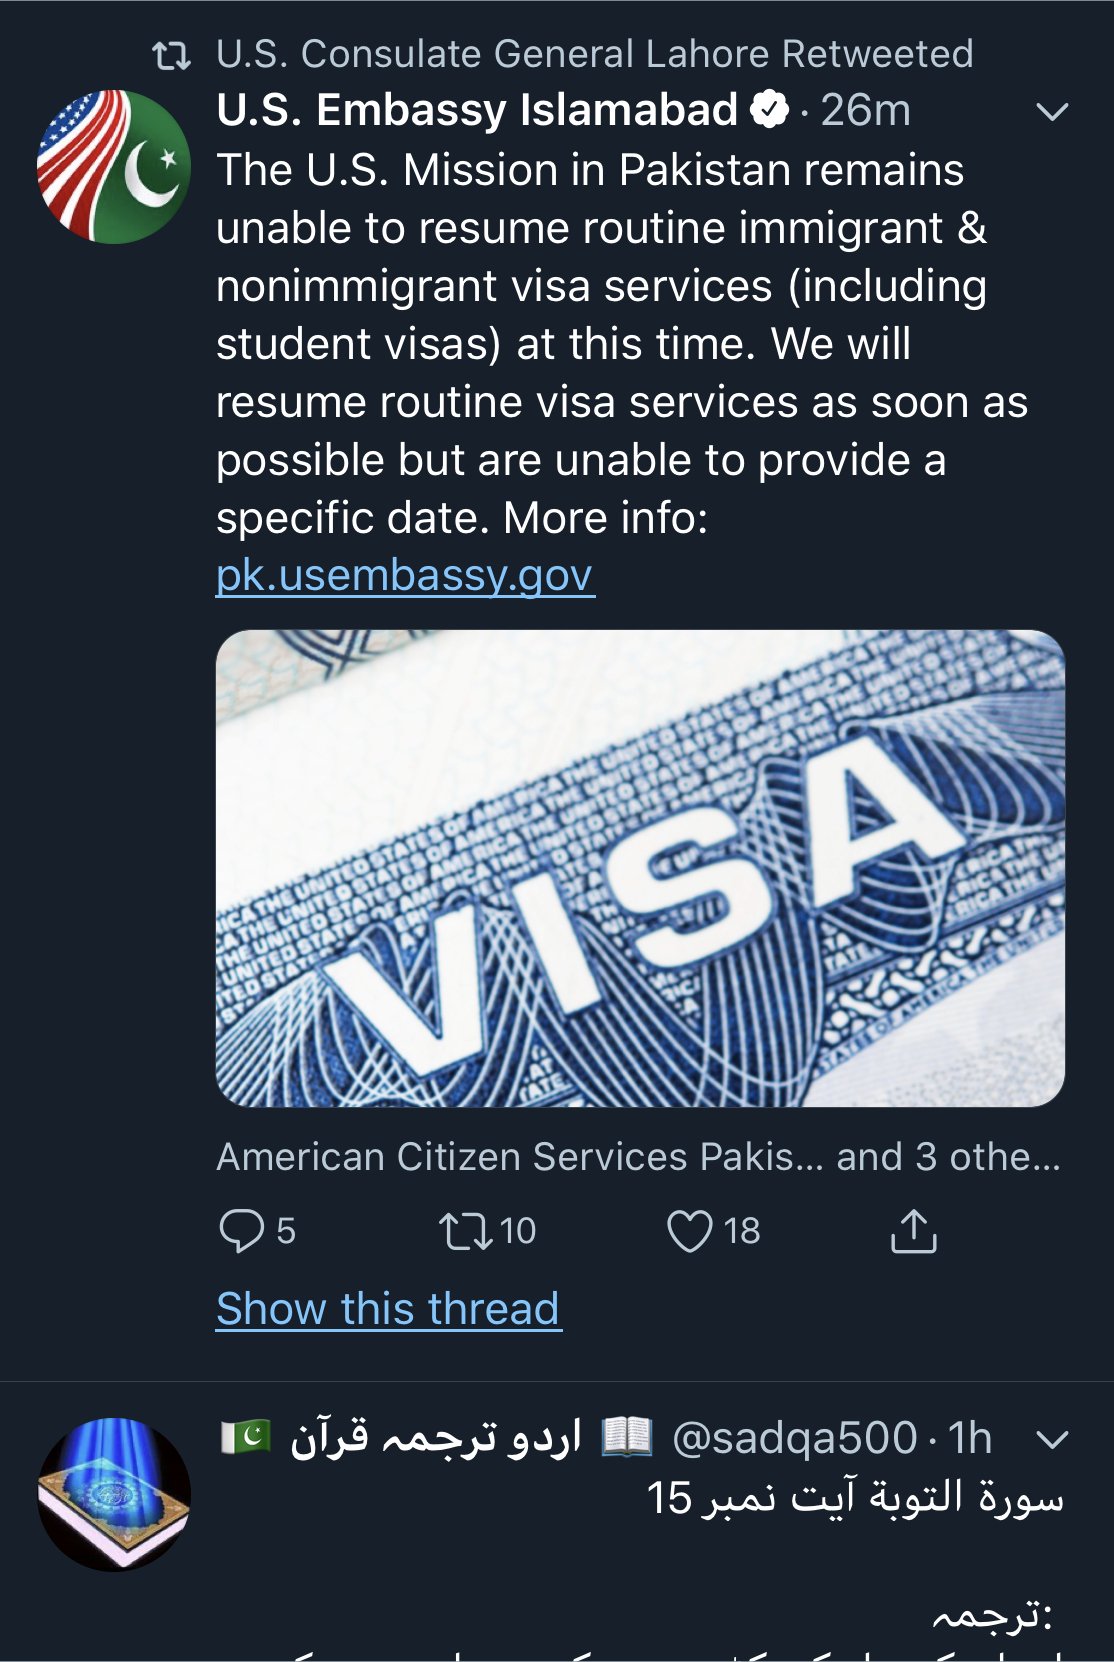The image size is (1114, 1662).
Task: Like the U.S. Embassy visa tweet
Action: 690,1231
